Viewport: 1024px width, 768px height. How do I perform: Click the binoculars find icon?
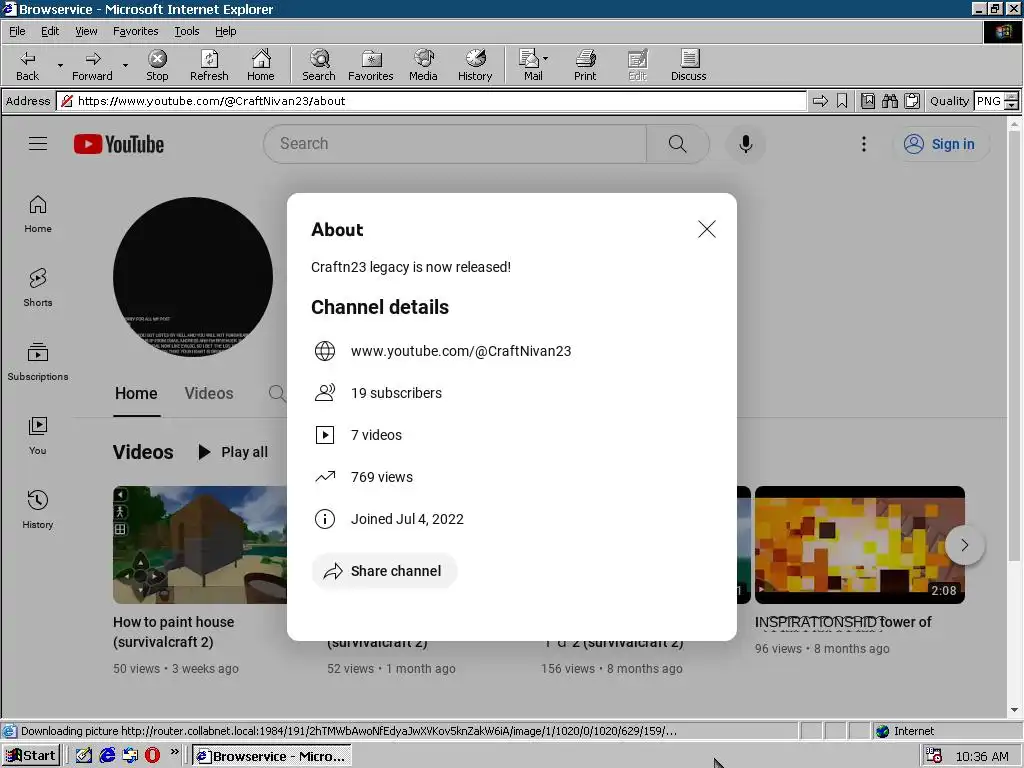tap(889, 101)
